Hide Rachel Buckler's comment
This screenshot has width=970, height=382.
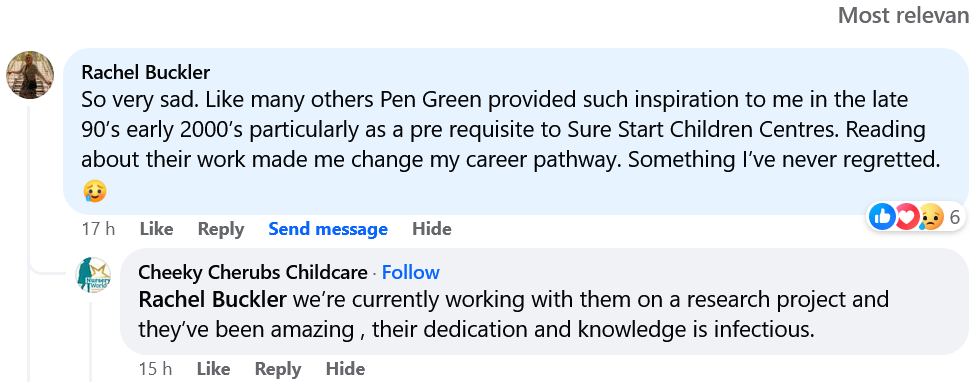pos(432,229)
